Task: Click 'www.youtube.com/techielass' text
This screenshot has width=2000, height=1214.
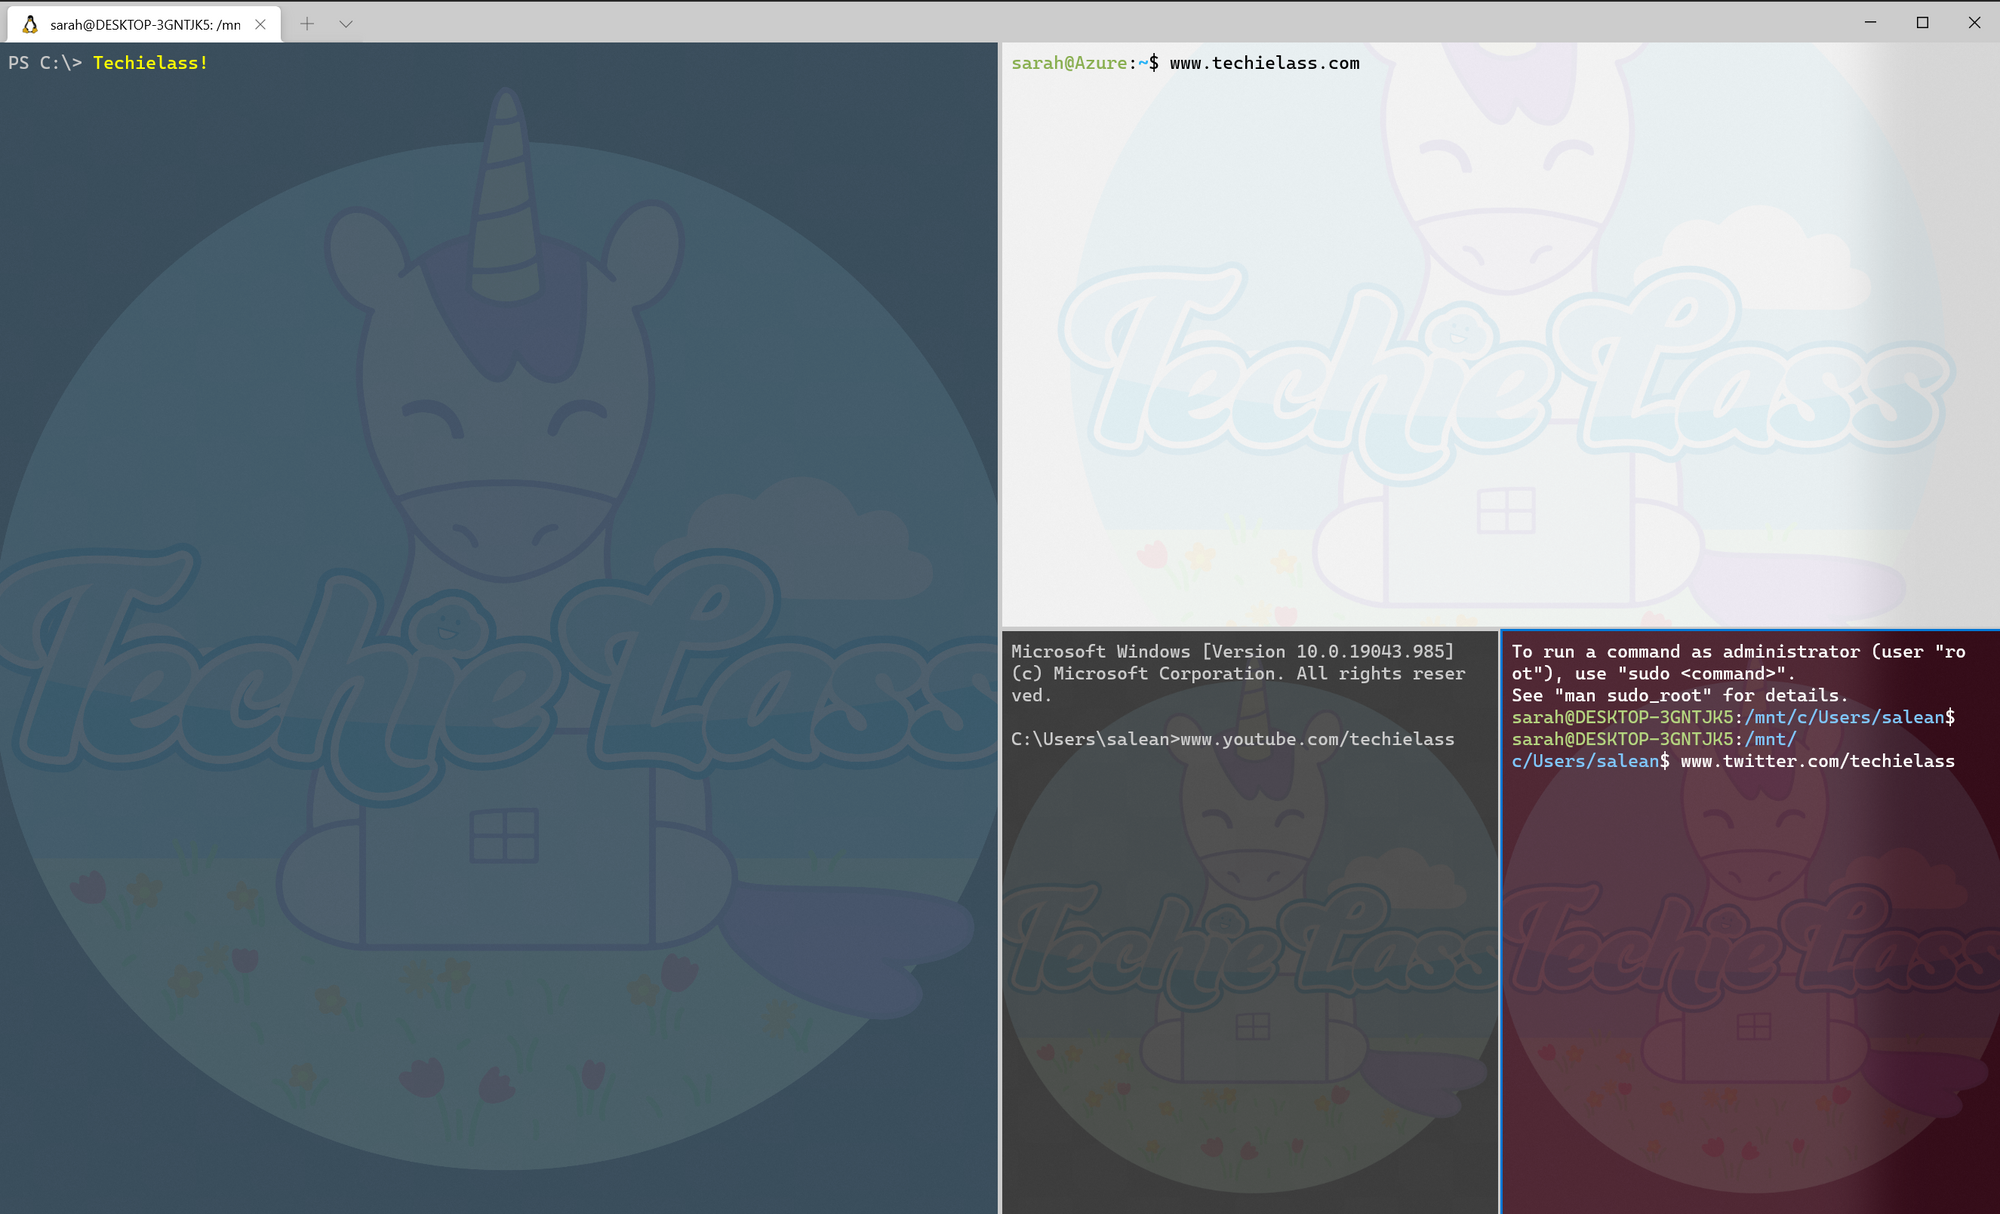Action: pos(1317,740)
